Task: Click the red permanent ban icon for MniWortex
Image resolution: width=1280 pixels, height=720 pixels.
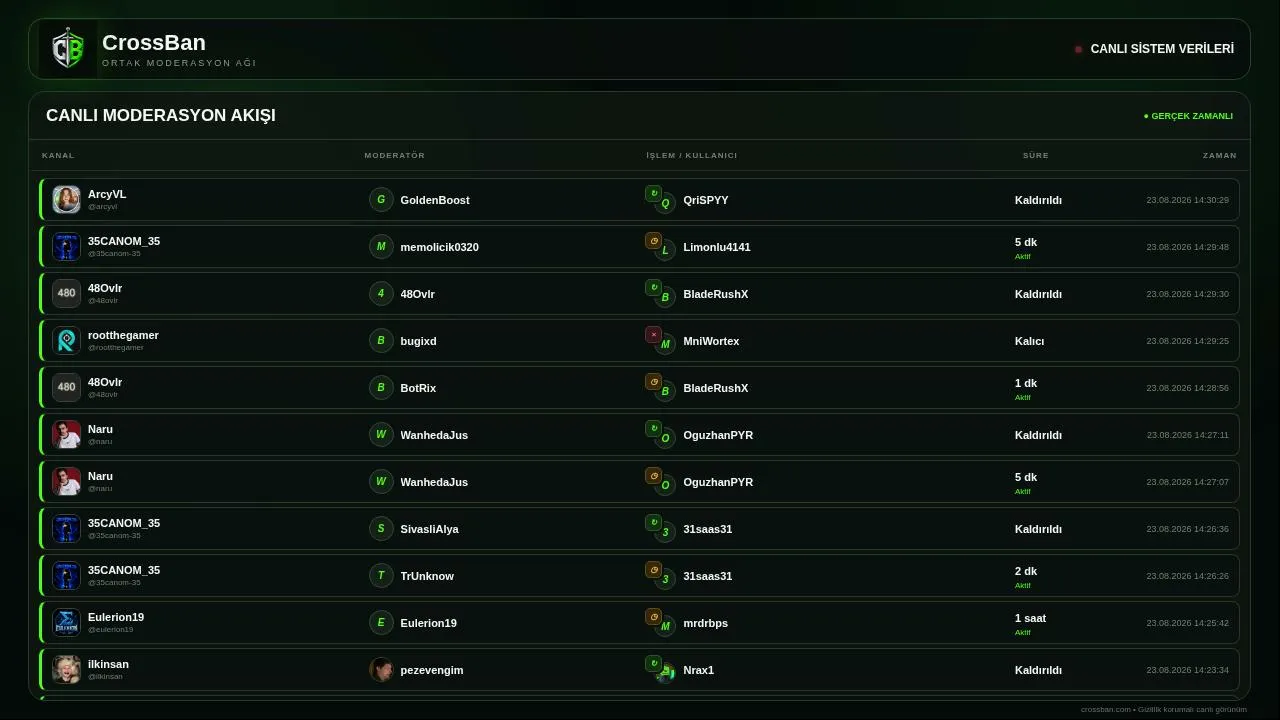Action: point(653,335)
